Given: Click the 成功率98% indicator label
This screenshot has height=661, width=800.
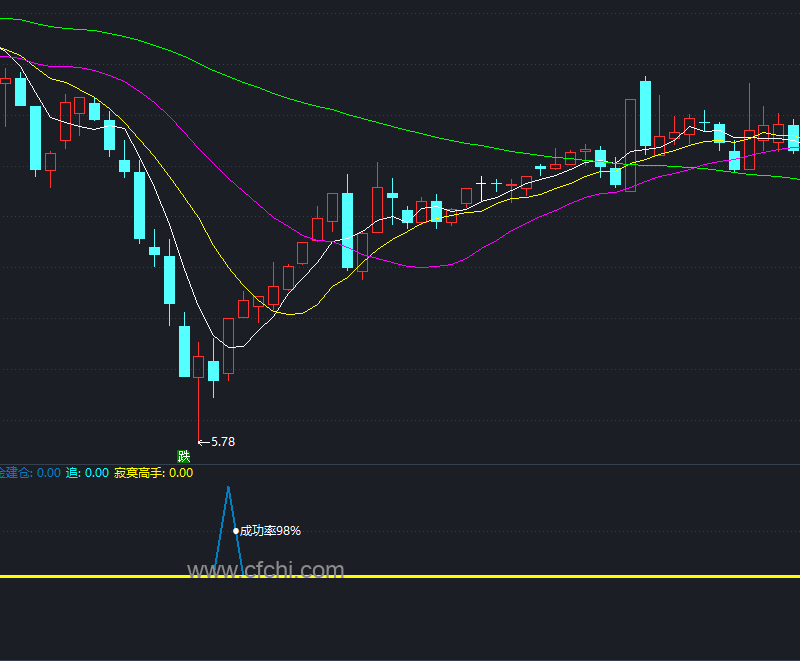Looking at the screenshot, I should point(270,531).
